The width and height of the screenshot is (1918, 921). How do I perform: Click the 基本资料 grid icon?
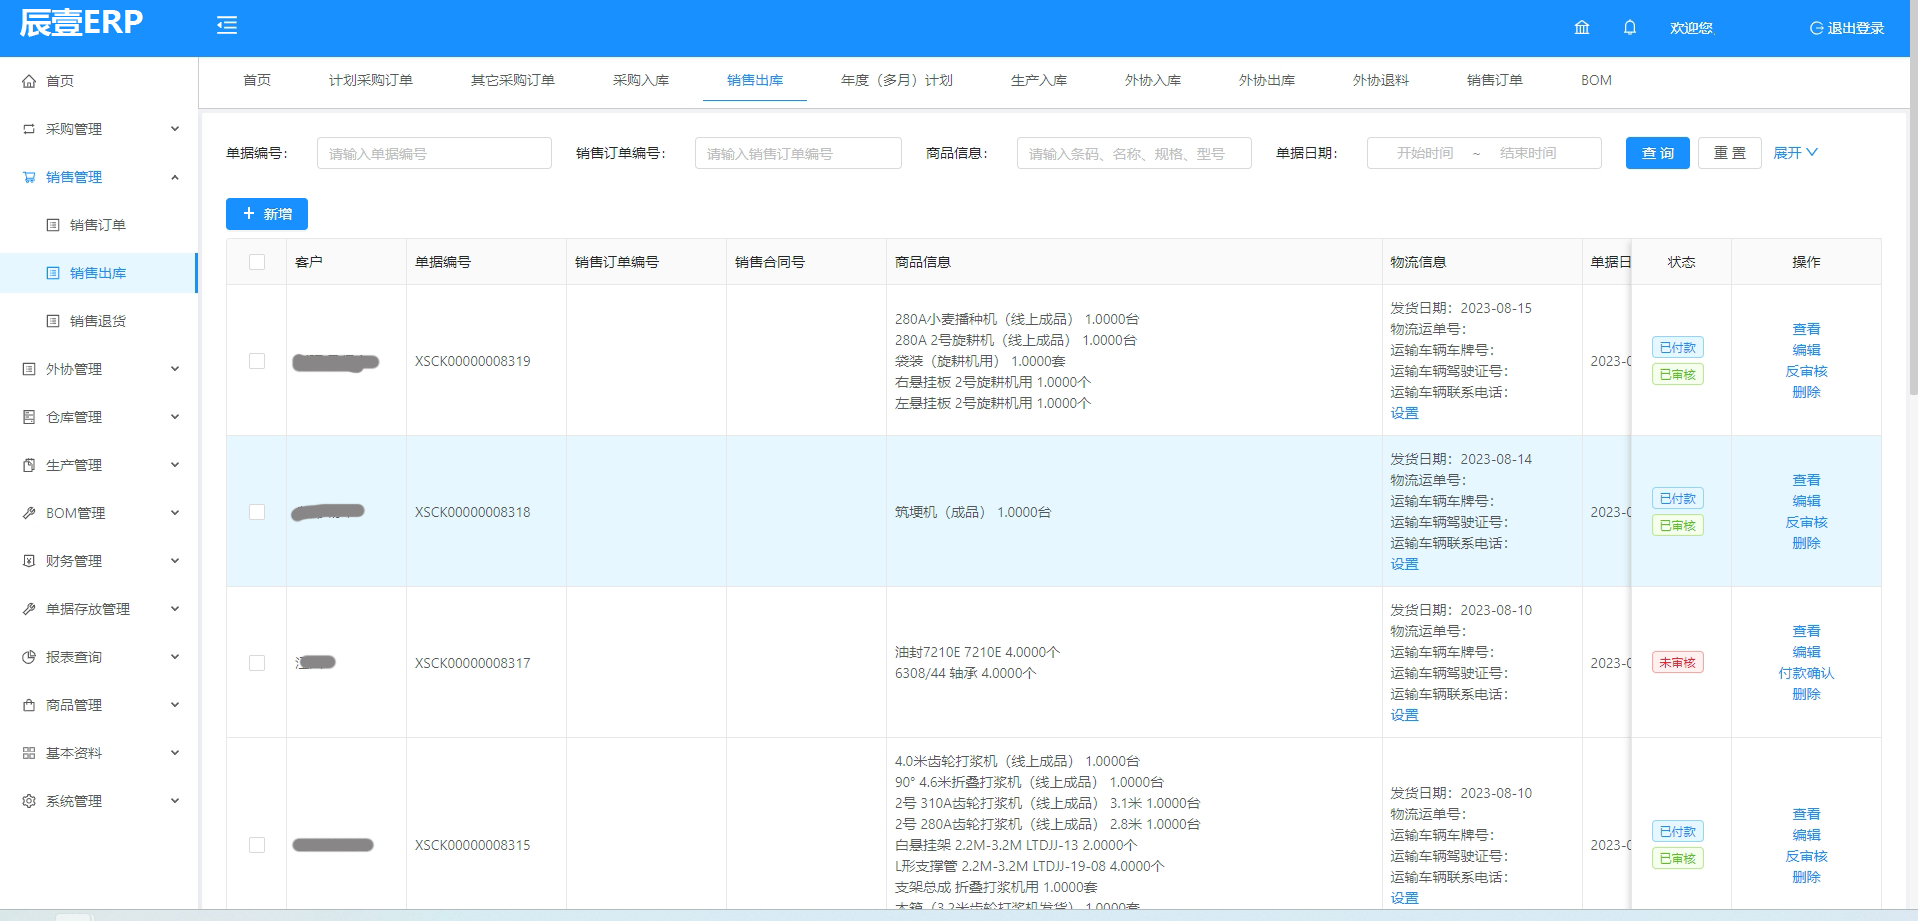[x=29, y=753]
